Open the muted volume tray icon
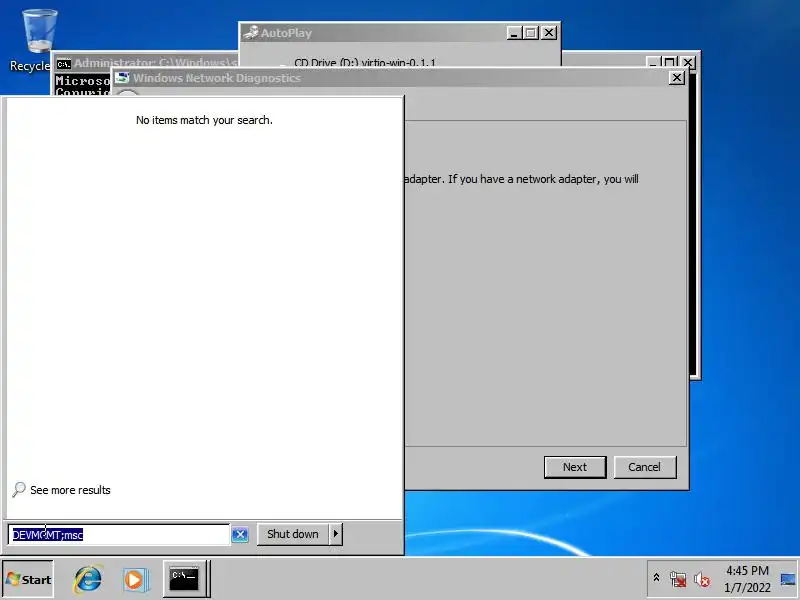800x600 pixels. (x=702, y=579)
